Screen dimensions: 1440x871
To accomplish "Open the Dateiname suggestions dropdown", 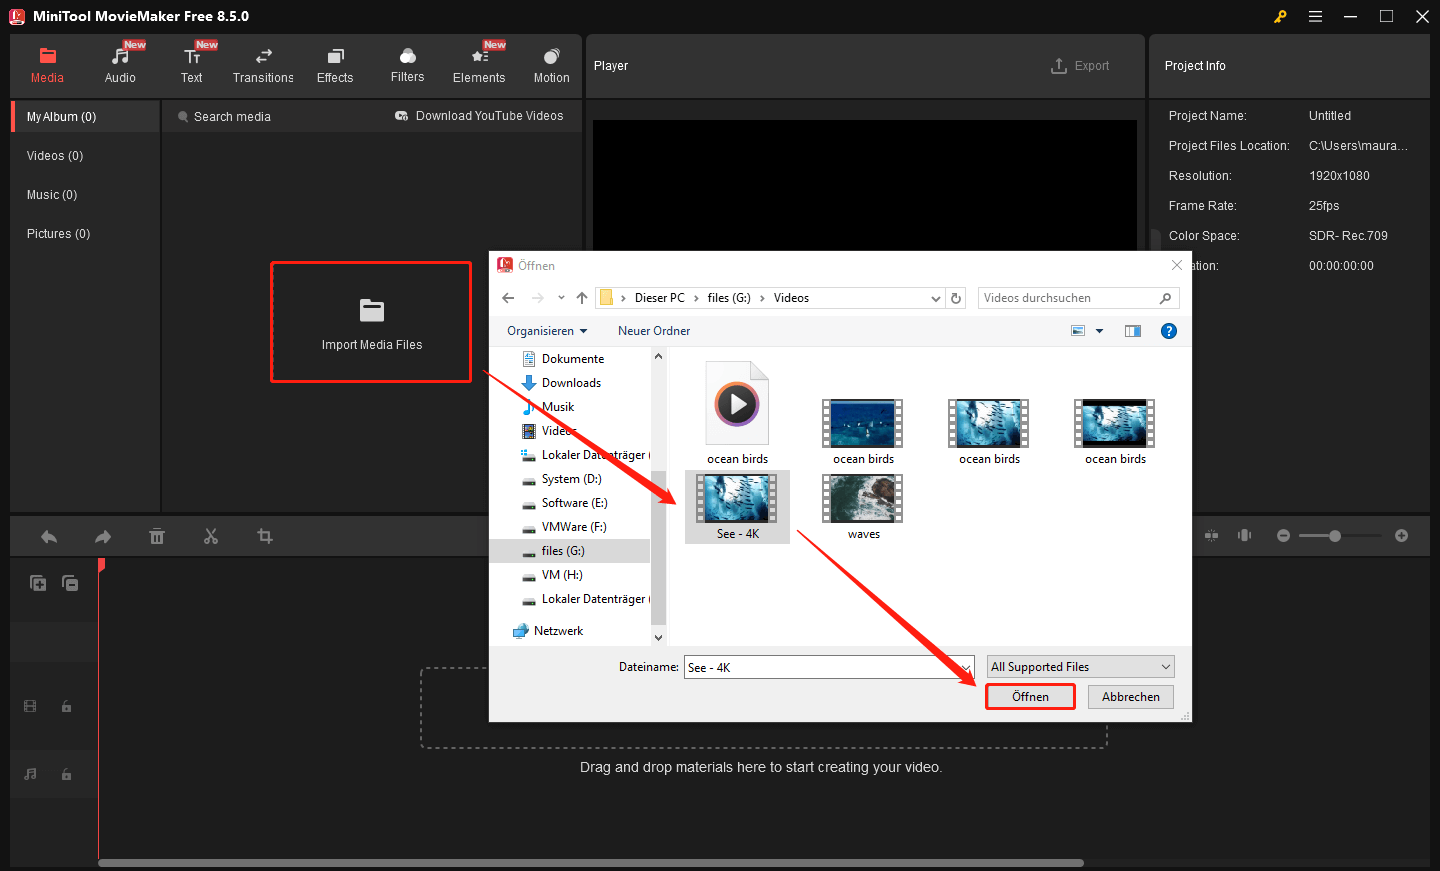I will coord(966,666).
